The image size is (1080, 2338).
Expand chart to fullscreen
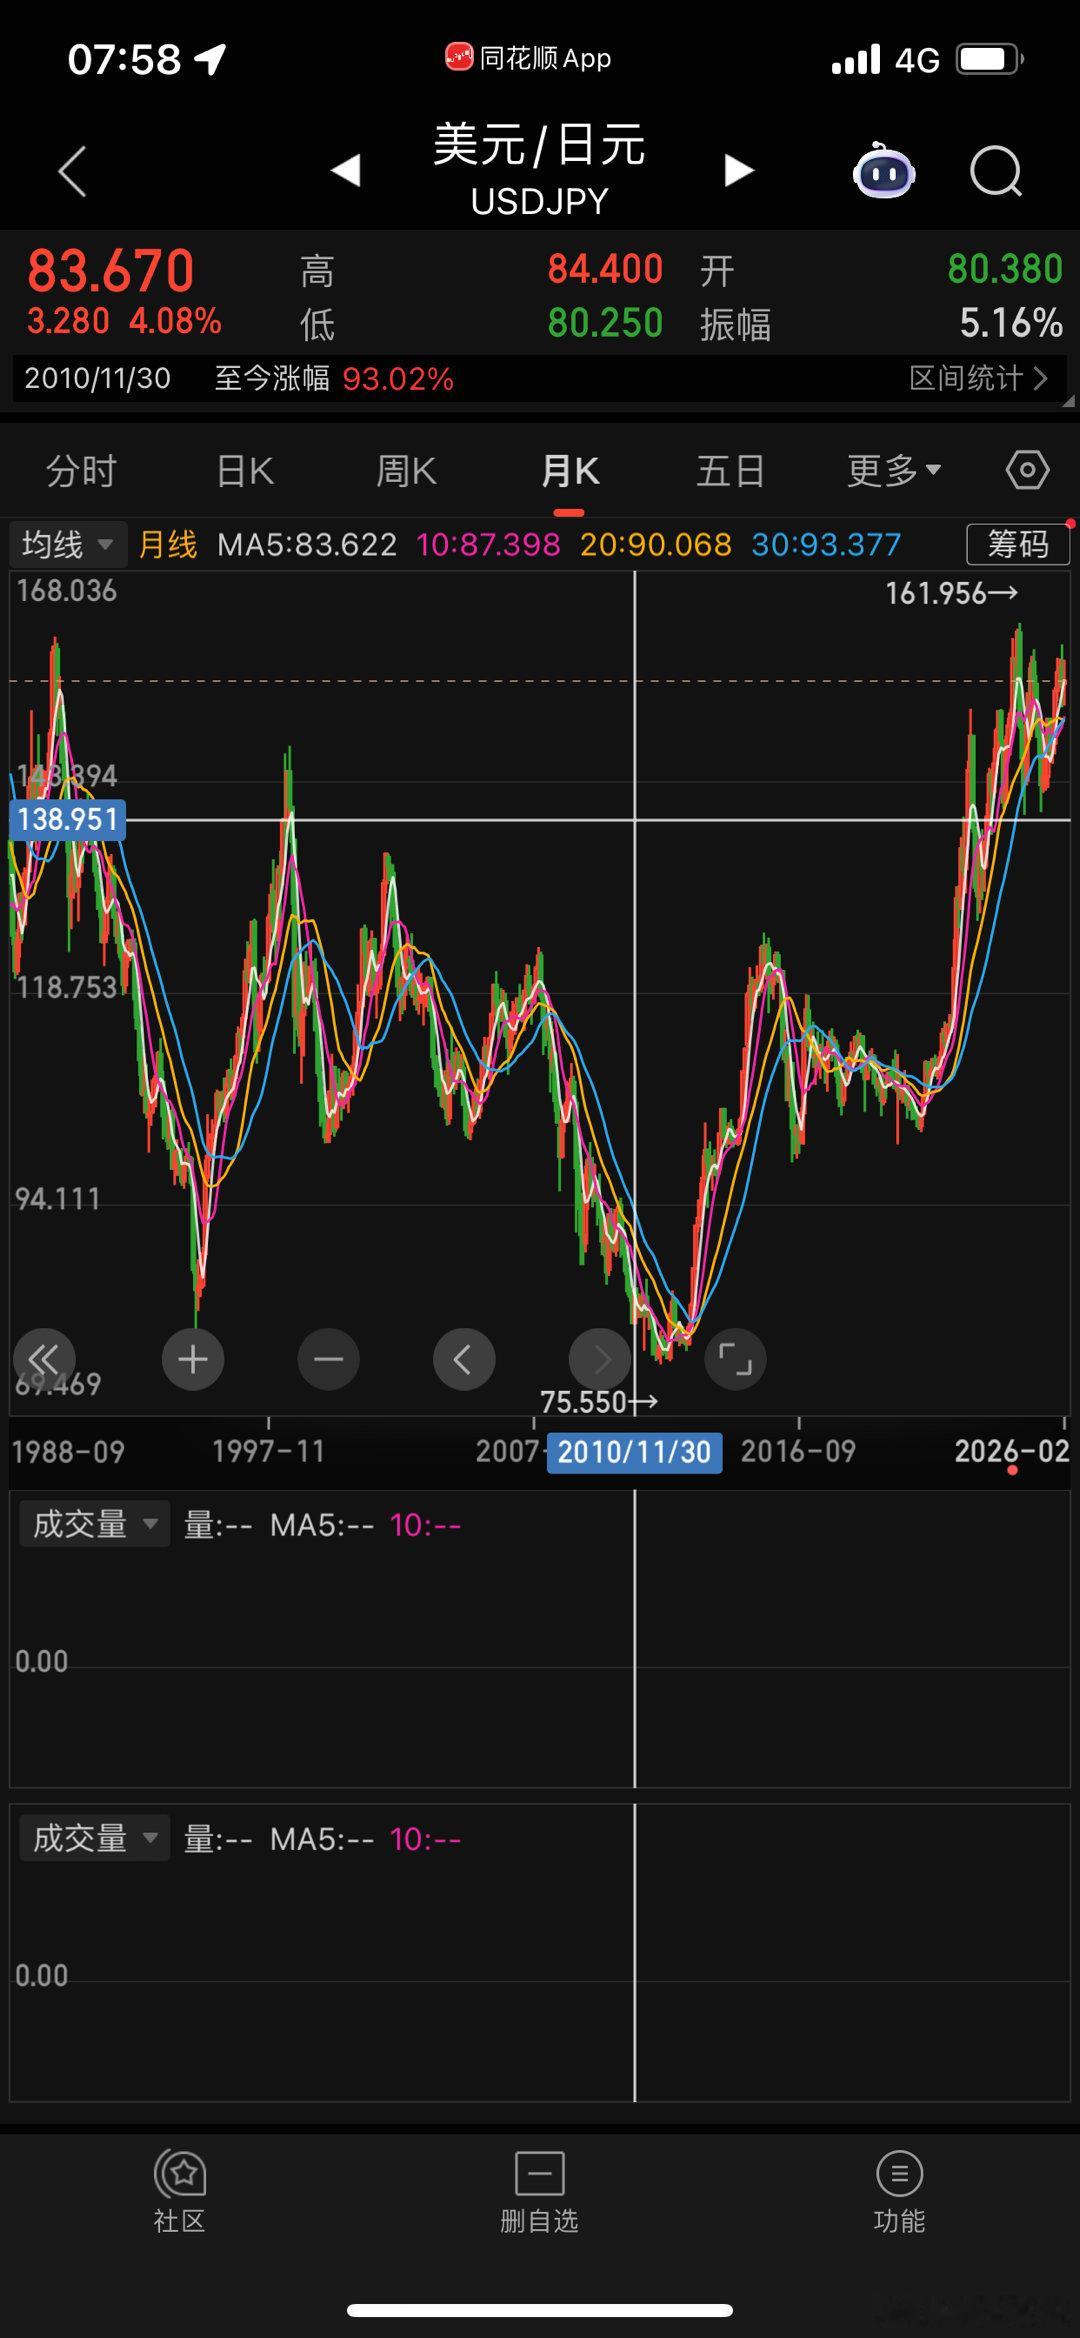pos(736,1359)
